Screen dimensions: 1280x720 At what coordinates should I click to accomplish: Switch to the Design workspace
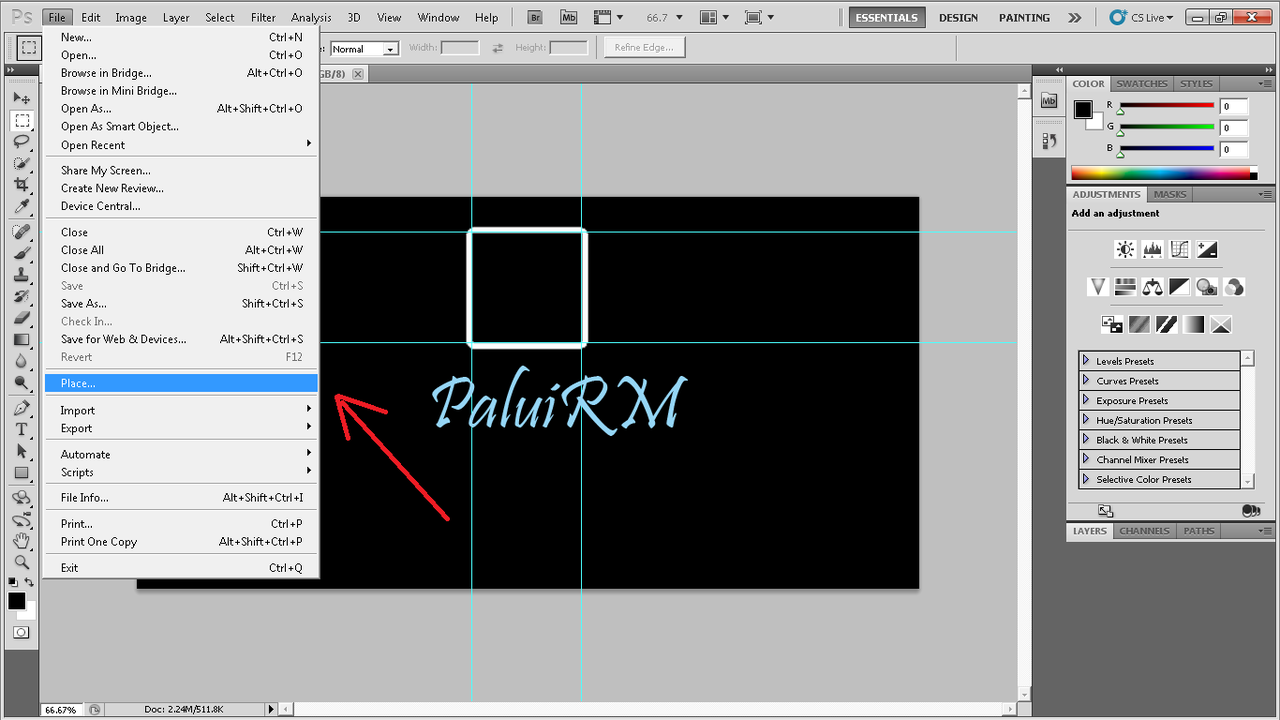click(x=958, y=17)
